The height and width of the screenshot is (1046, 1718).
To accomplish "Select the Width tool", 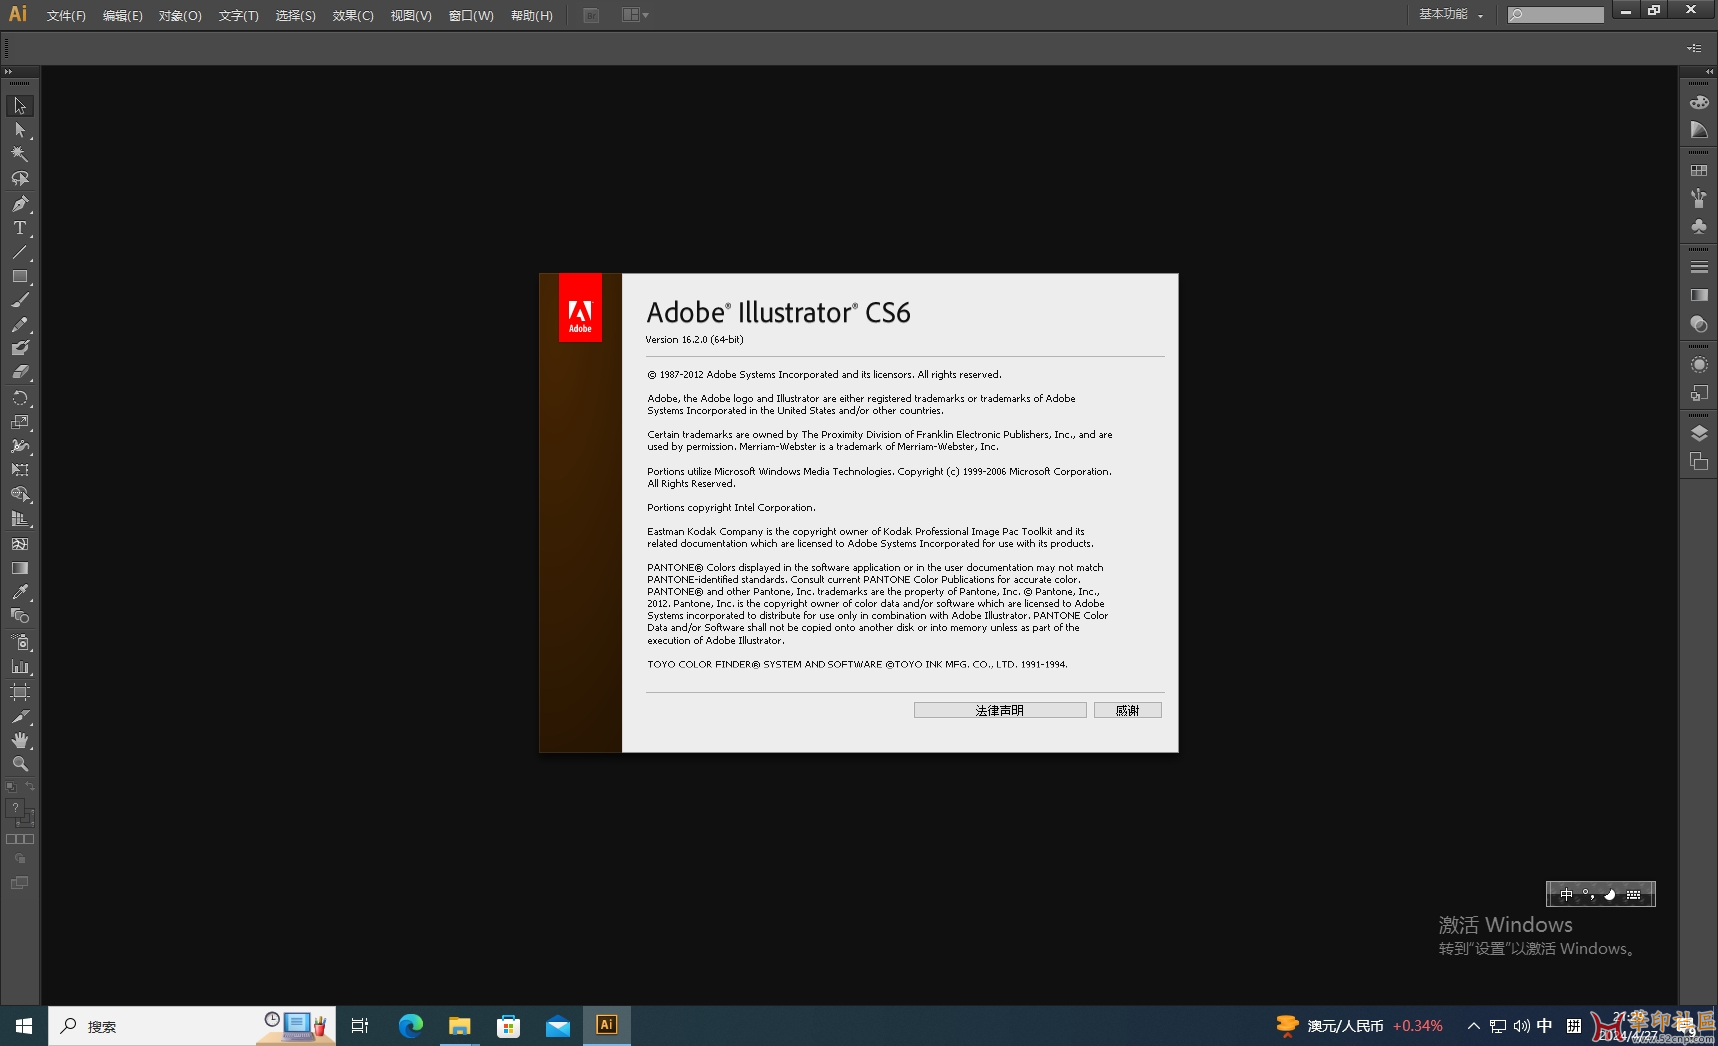I will pos(20,446).
